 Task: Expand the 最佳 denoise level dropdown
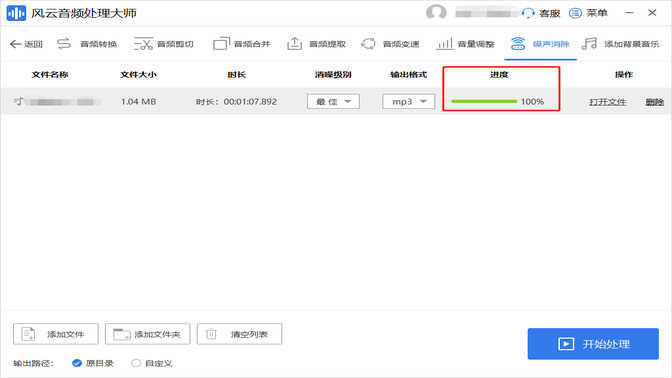(x=333, y=102)
